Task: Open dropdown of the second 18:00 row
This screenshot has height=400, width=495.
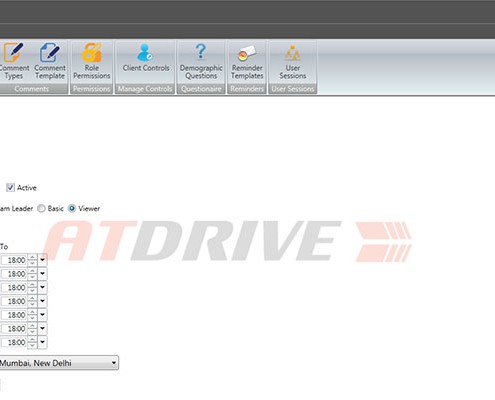Action: tap(42, 273)
